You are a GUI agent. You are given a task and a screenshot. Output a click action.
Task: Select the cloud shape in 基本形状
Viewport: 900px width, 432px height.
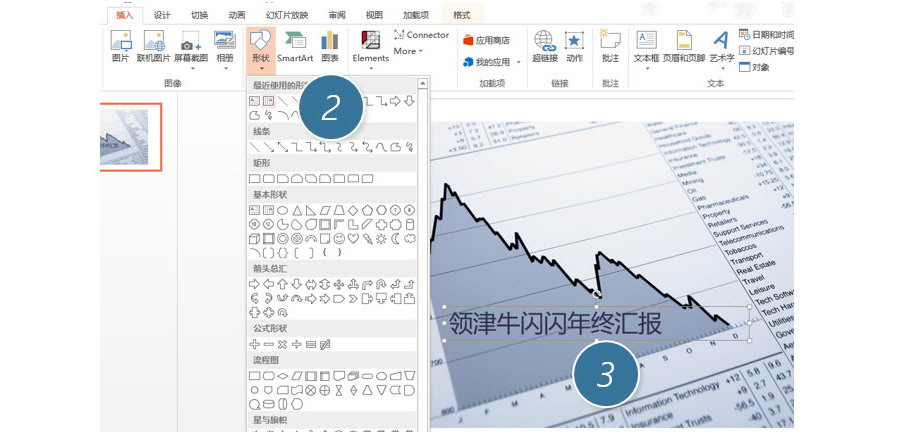tap(409, 239)
